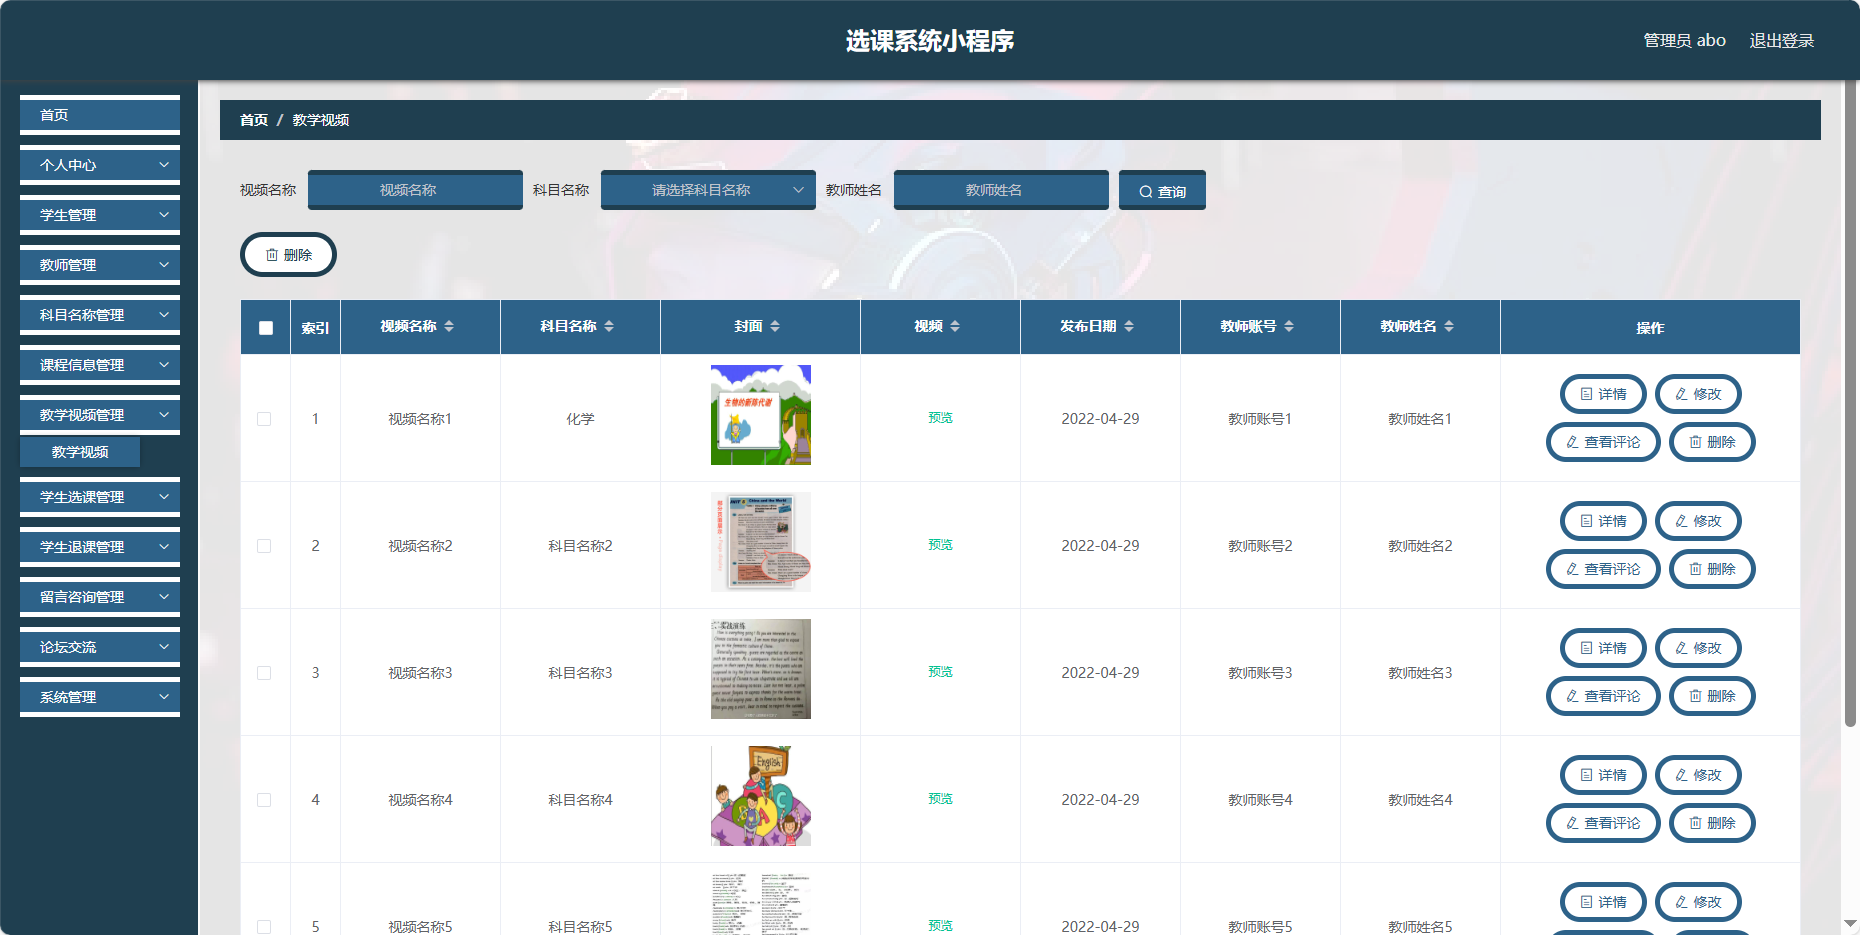Open cover thumbnail of 视频名称2
Viewport: 1860px width, 935px height.
761,542
